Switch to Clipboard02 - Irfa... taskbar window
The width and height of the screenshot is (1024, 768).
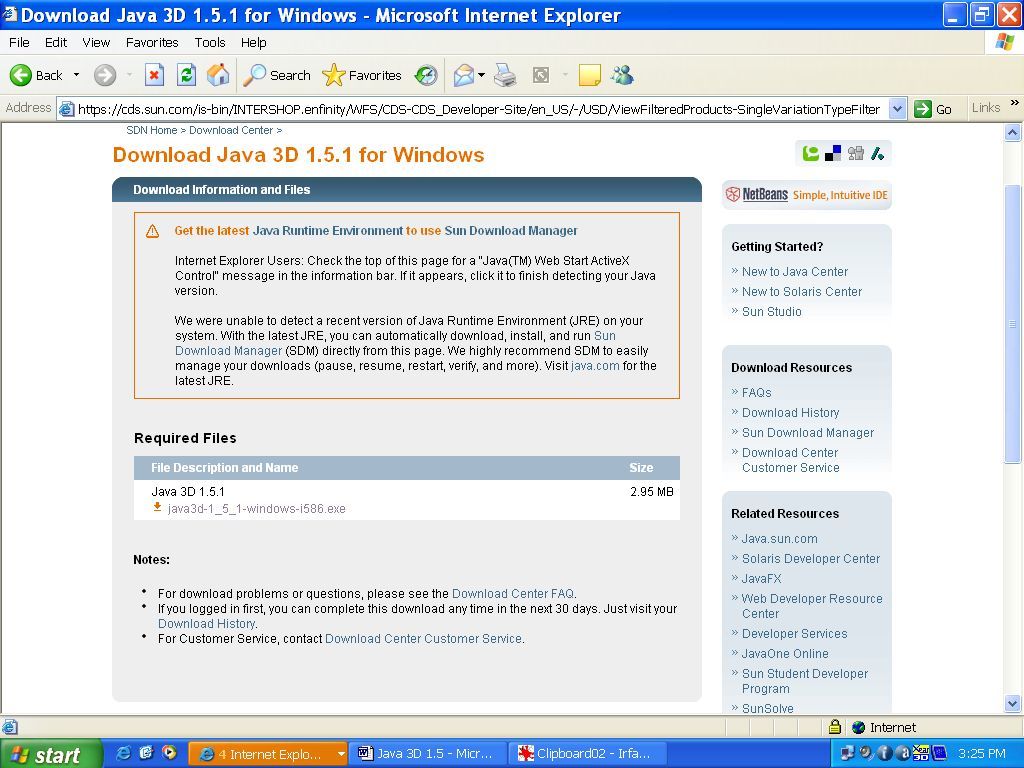pos(586,754)
